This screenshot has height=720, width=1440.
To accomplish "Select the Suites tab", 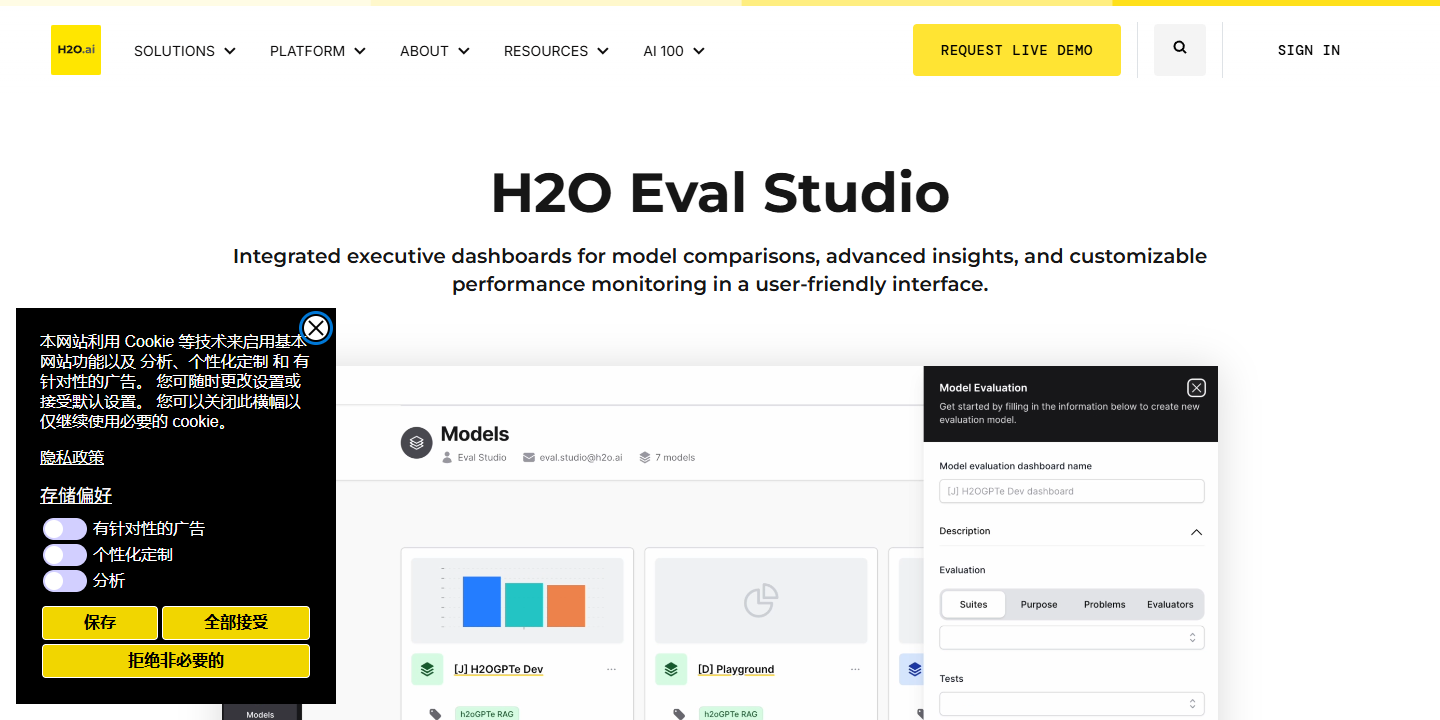I will tap(973, 605).
